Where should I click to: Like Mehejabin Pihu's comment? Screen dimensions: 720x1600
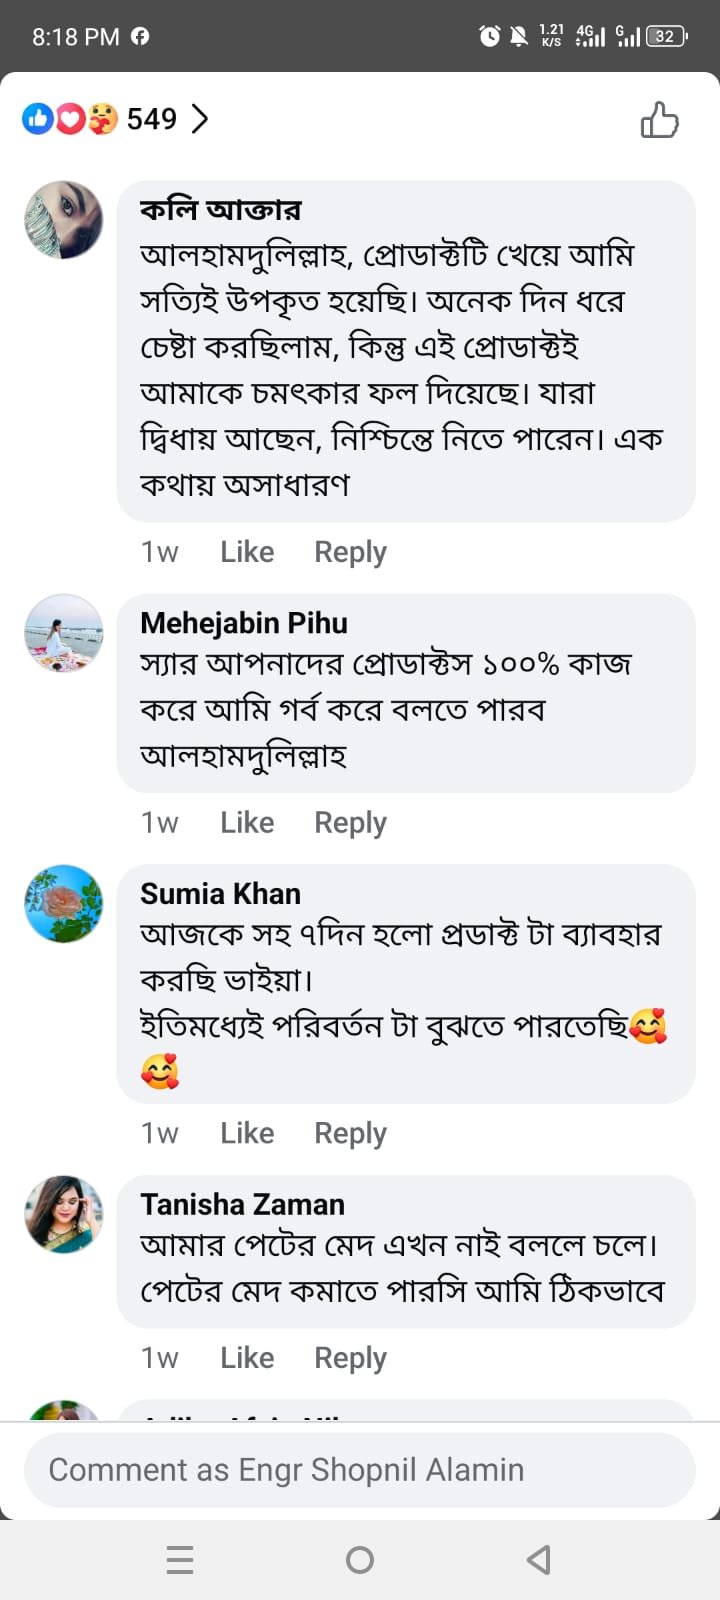(x=247, y=823)
